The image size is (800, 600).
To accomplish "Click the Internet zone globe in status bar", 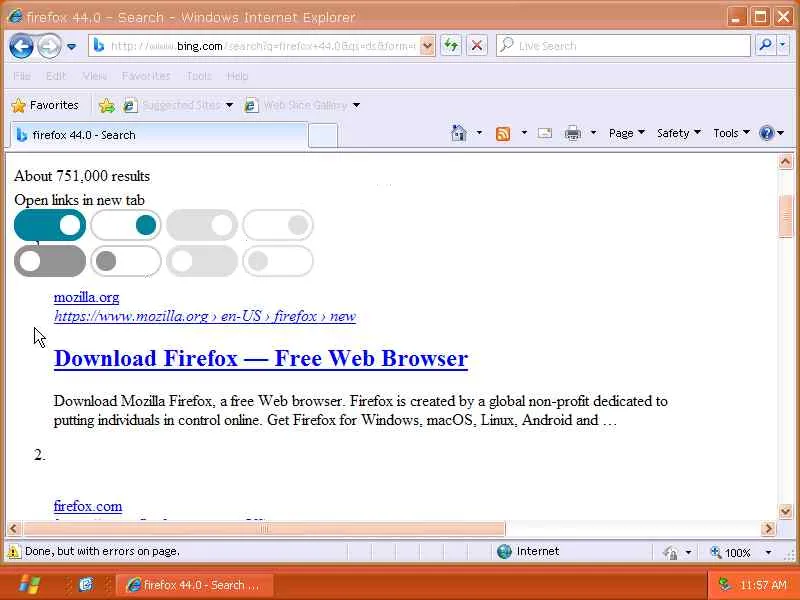I will pos(504,552).
